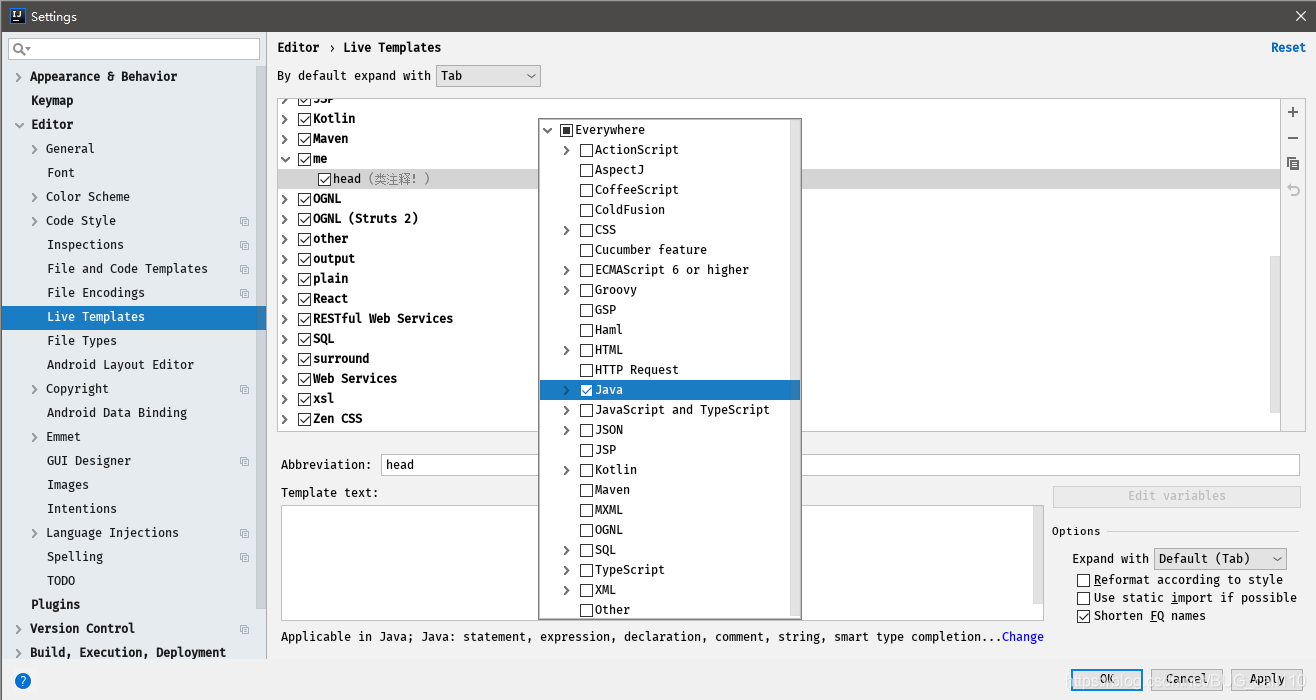Expand the HTML context node
The image size is (1316, 700).
tap(566, 349)
